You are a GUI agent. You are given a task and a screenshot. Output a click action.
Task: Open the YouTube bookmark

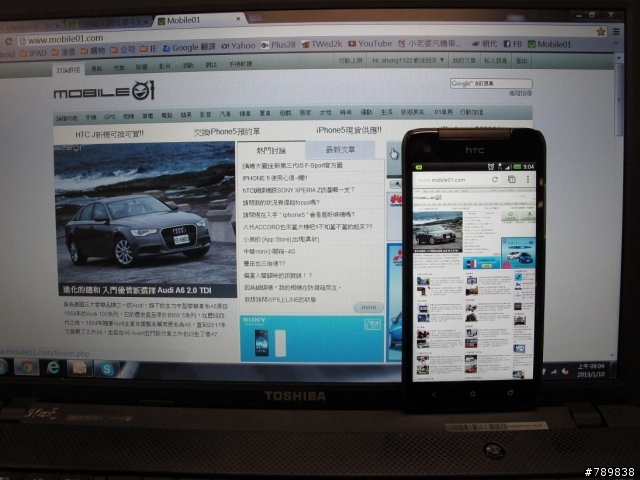[x=370, y=43]
